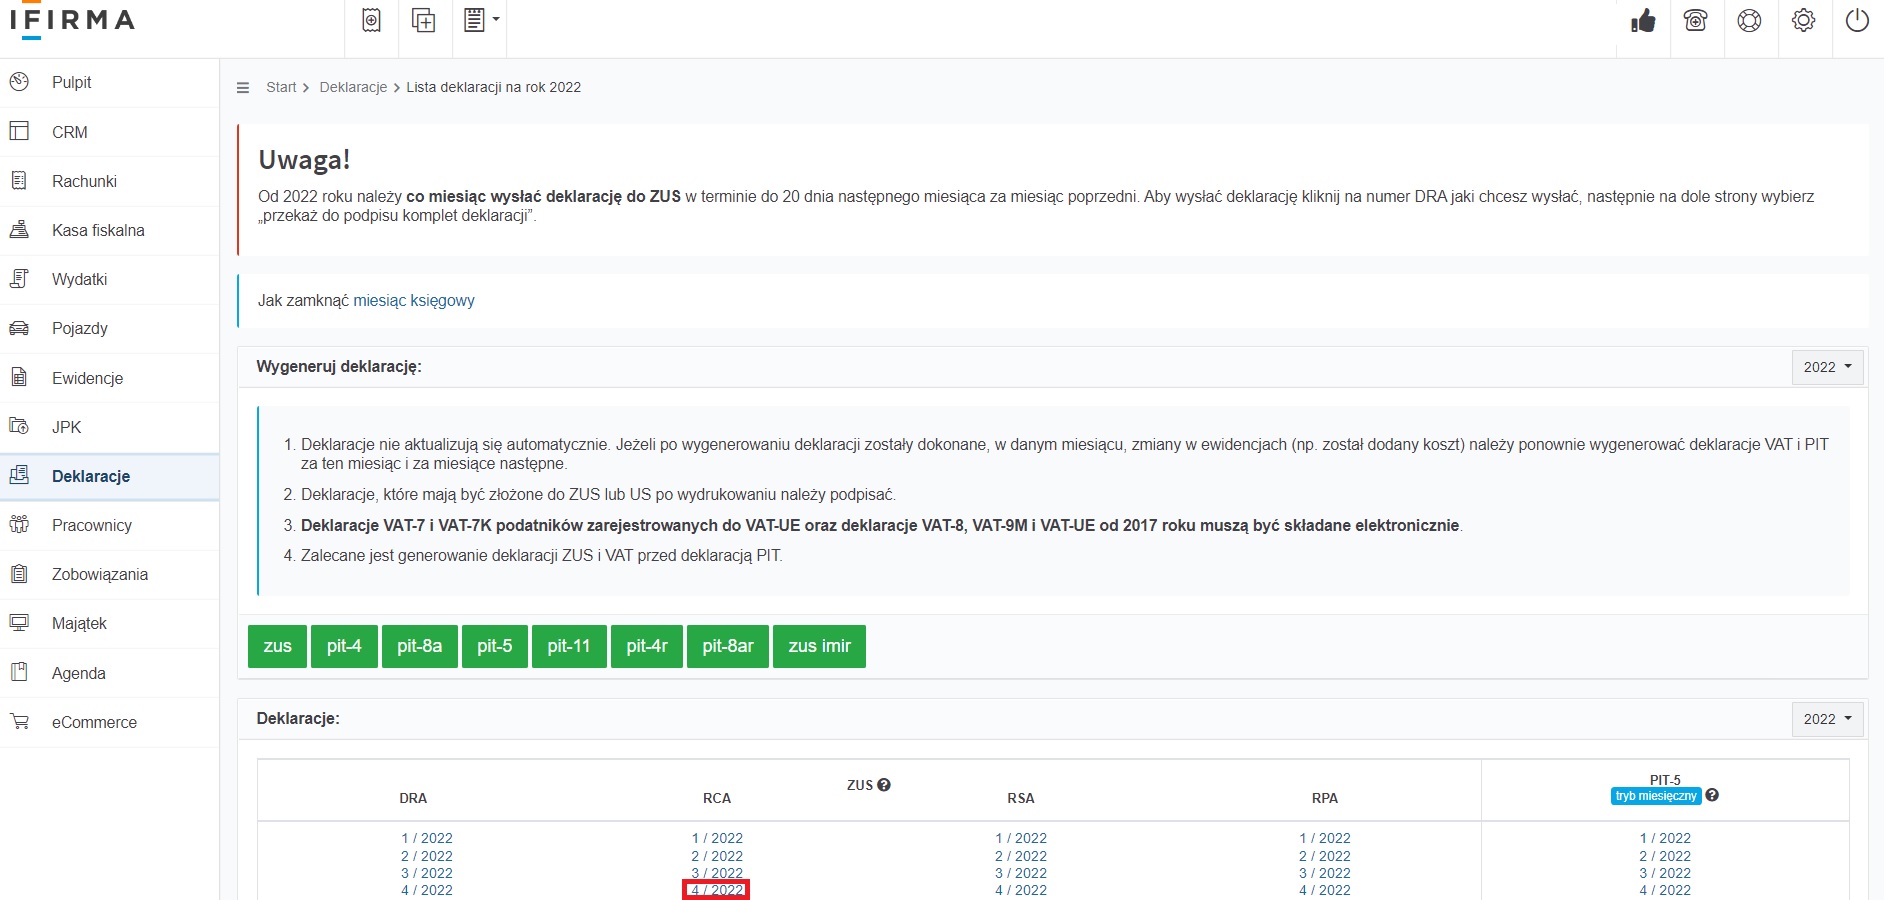Open PIT-5 declaration 3 / 2022

(1665, 873)
